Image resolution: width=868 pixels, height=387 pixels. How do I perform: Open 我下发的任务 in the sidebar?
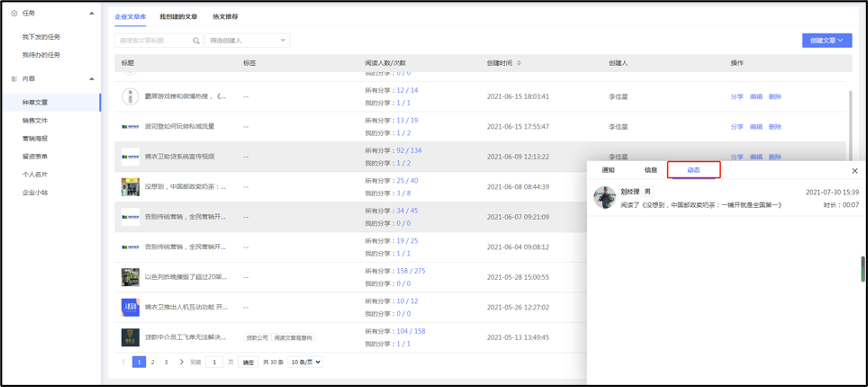coord(41,37)
